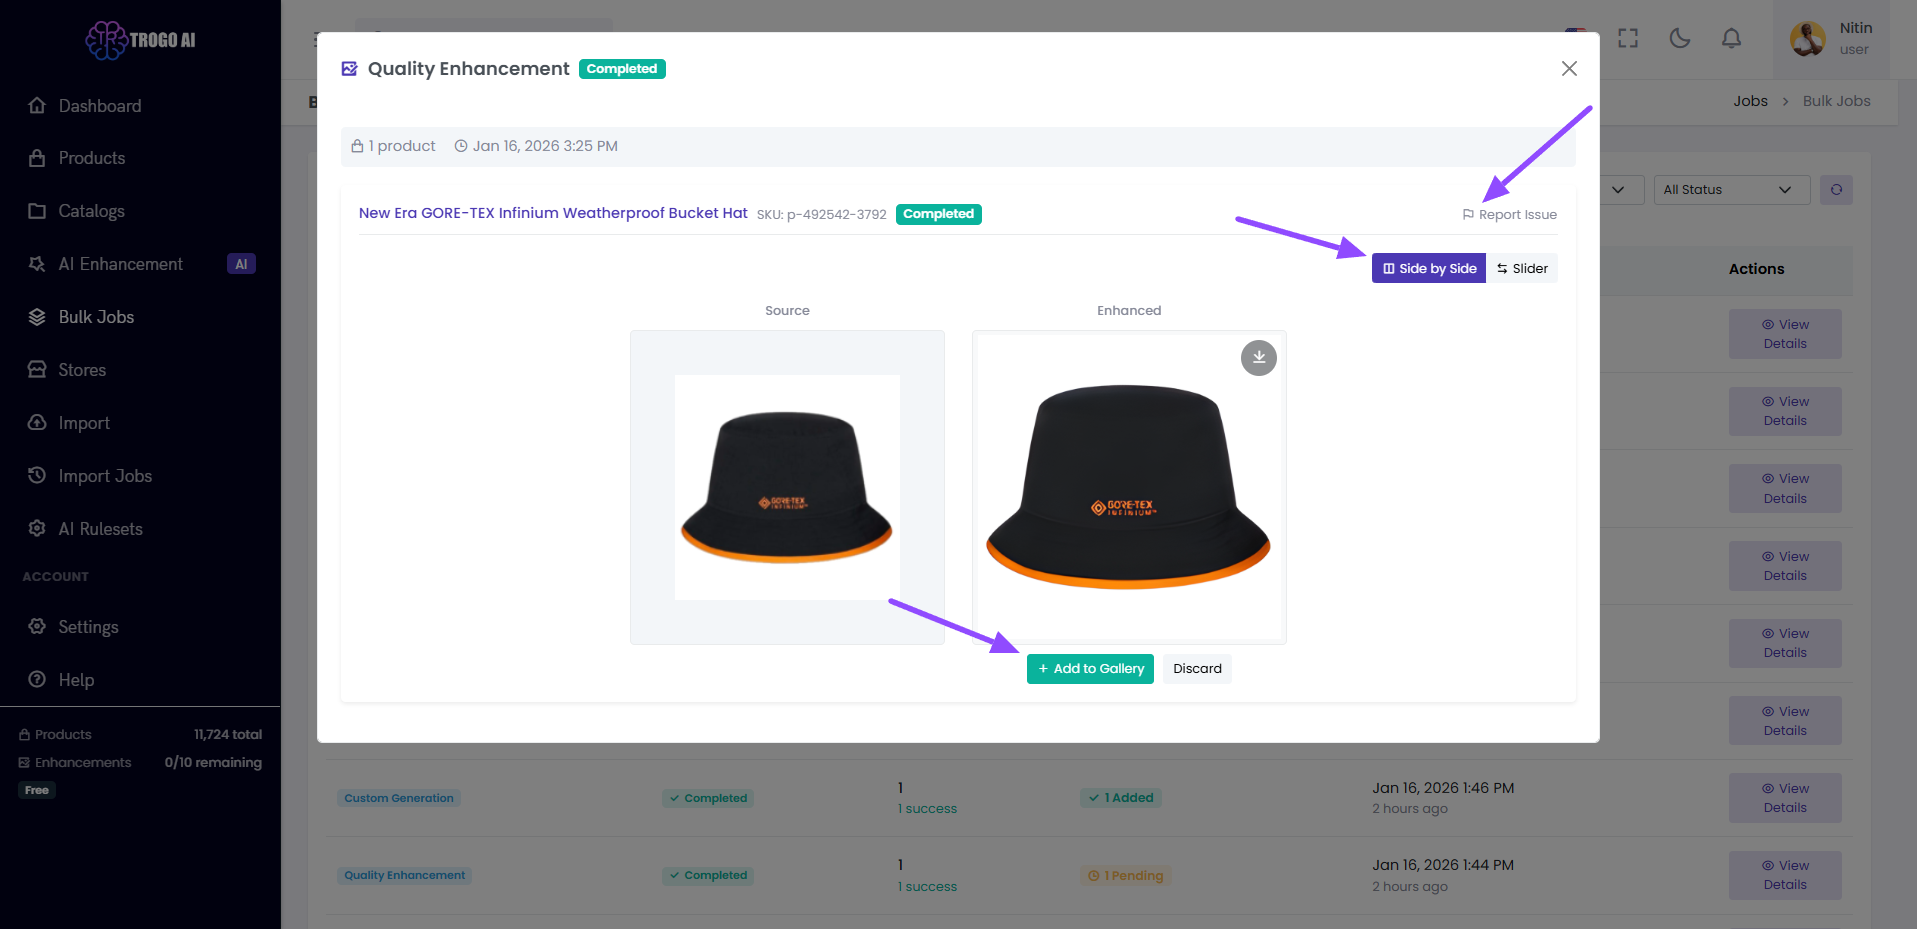Click Add to Gallery button

point(1090,669)
